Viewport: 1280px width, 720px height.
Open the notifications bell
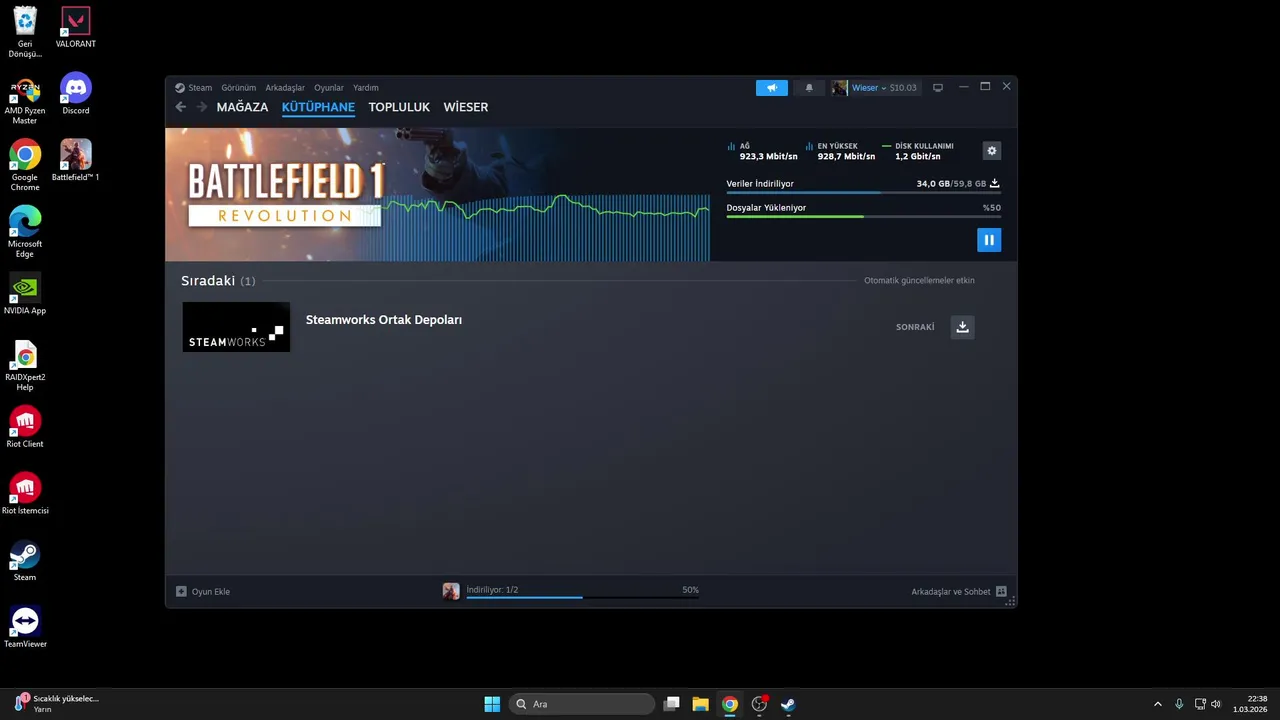point(809,88)
